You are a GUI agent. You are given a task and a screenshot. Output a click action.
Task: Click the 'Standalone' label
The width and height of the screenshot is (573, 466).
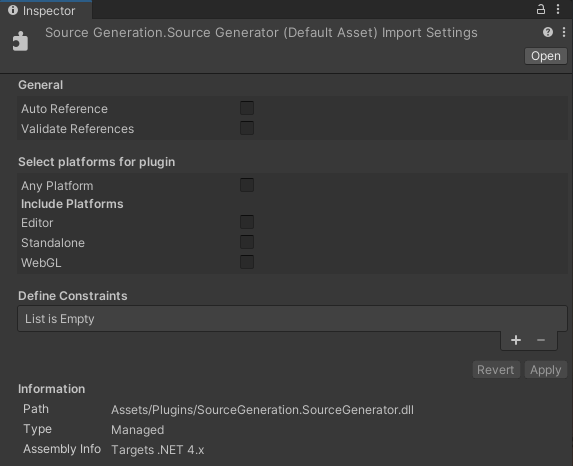(x=53, y=243)
